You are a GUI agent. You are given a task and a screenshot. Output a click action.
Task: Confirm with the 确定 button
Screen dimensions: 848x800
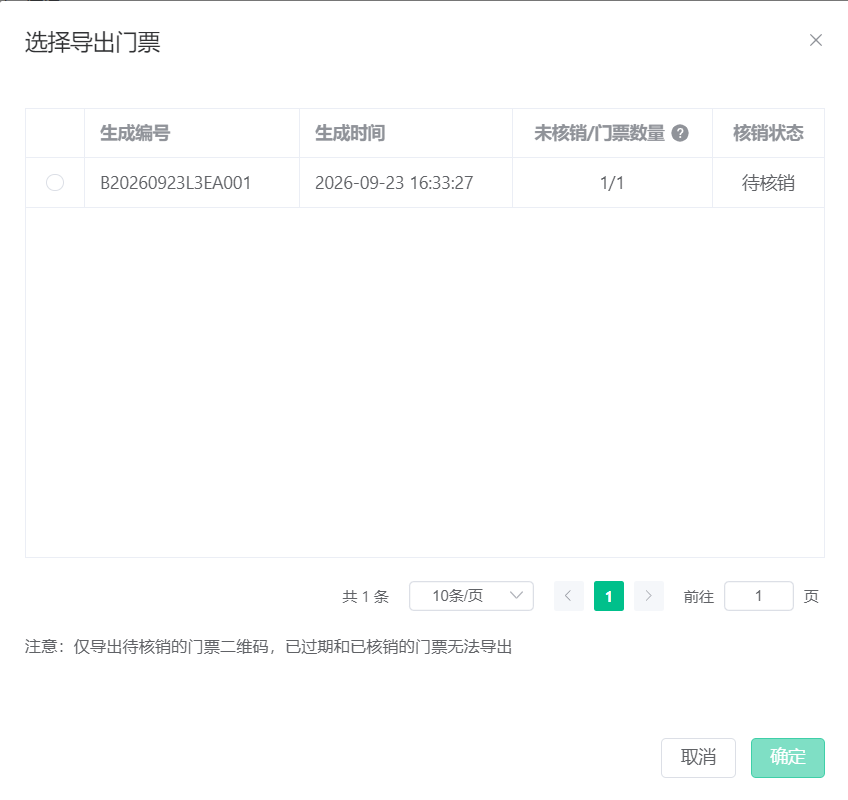tap(787, 757)
